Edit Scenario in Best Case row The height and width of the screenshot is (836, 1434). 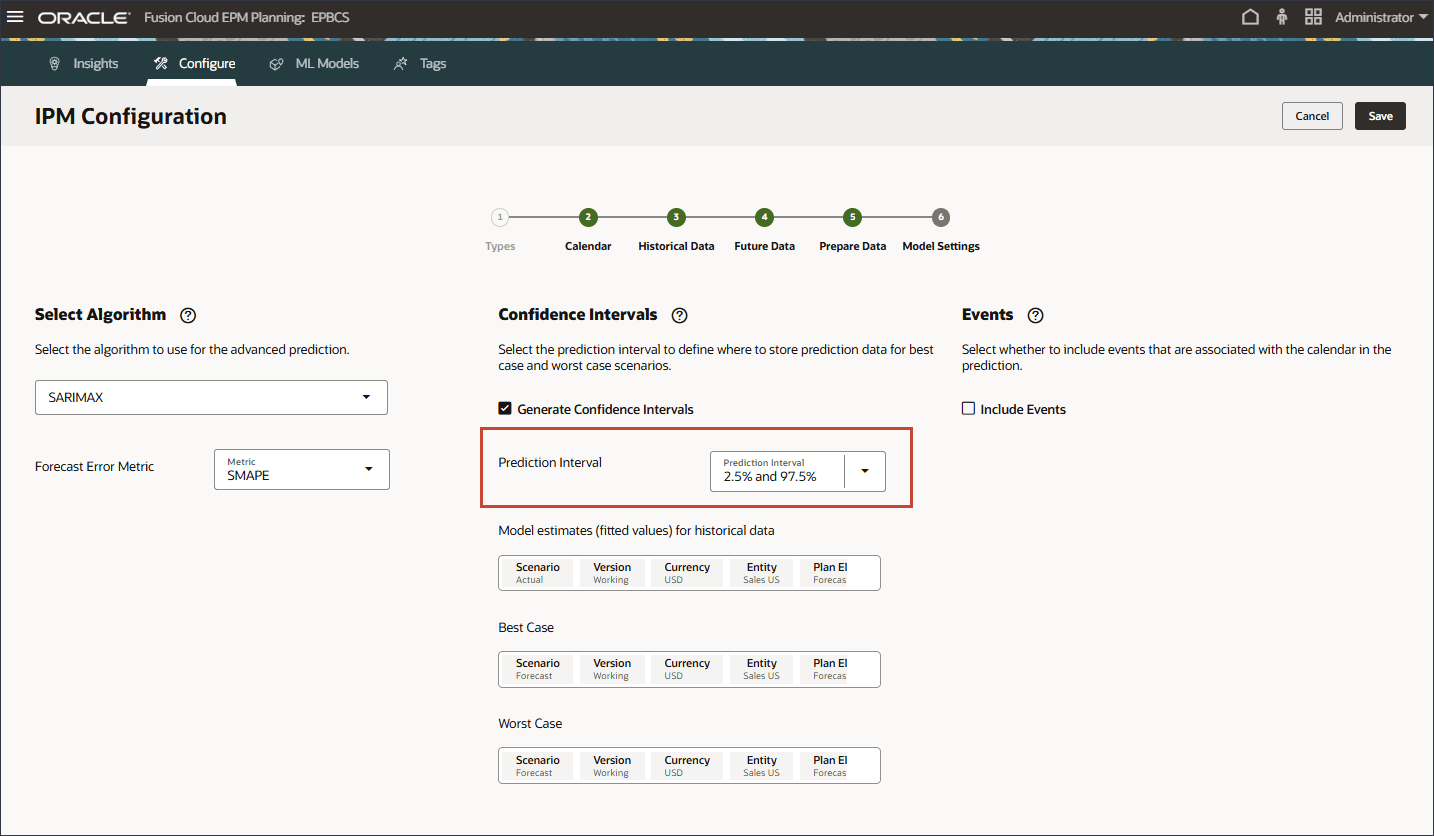coord(538,669)
